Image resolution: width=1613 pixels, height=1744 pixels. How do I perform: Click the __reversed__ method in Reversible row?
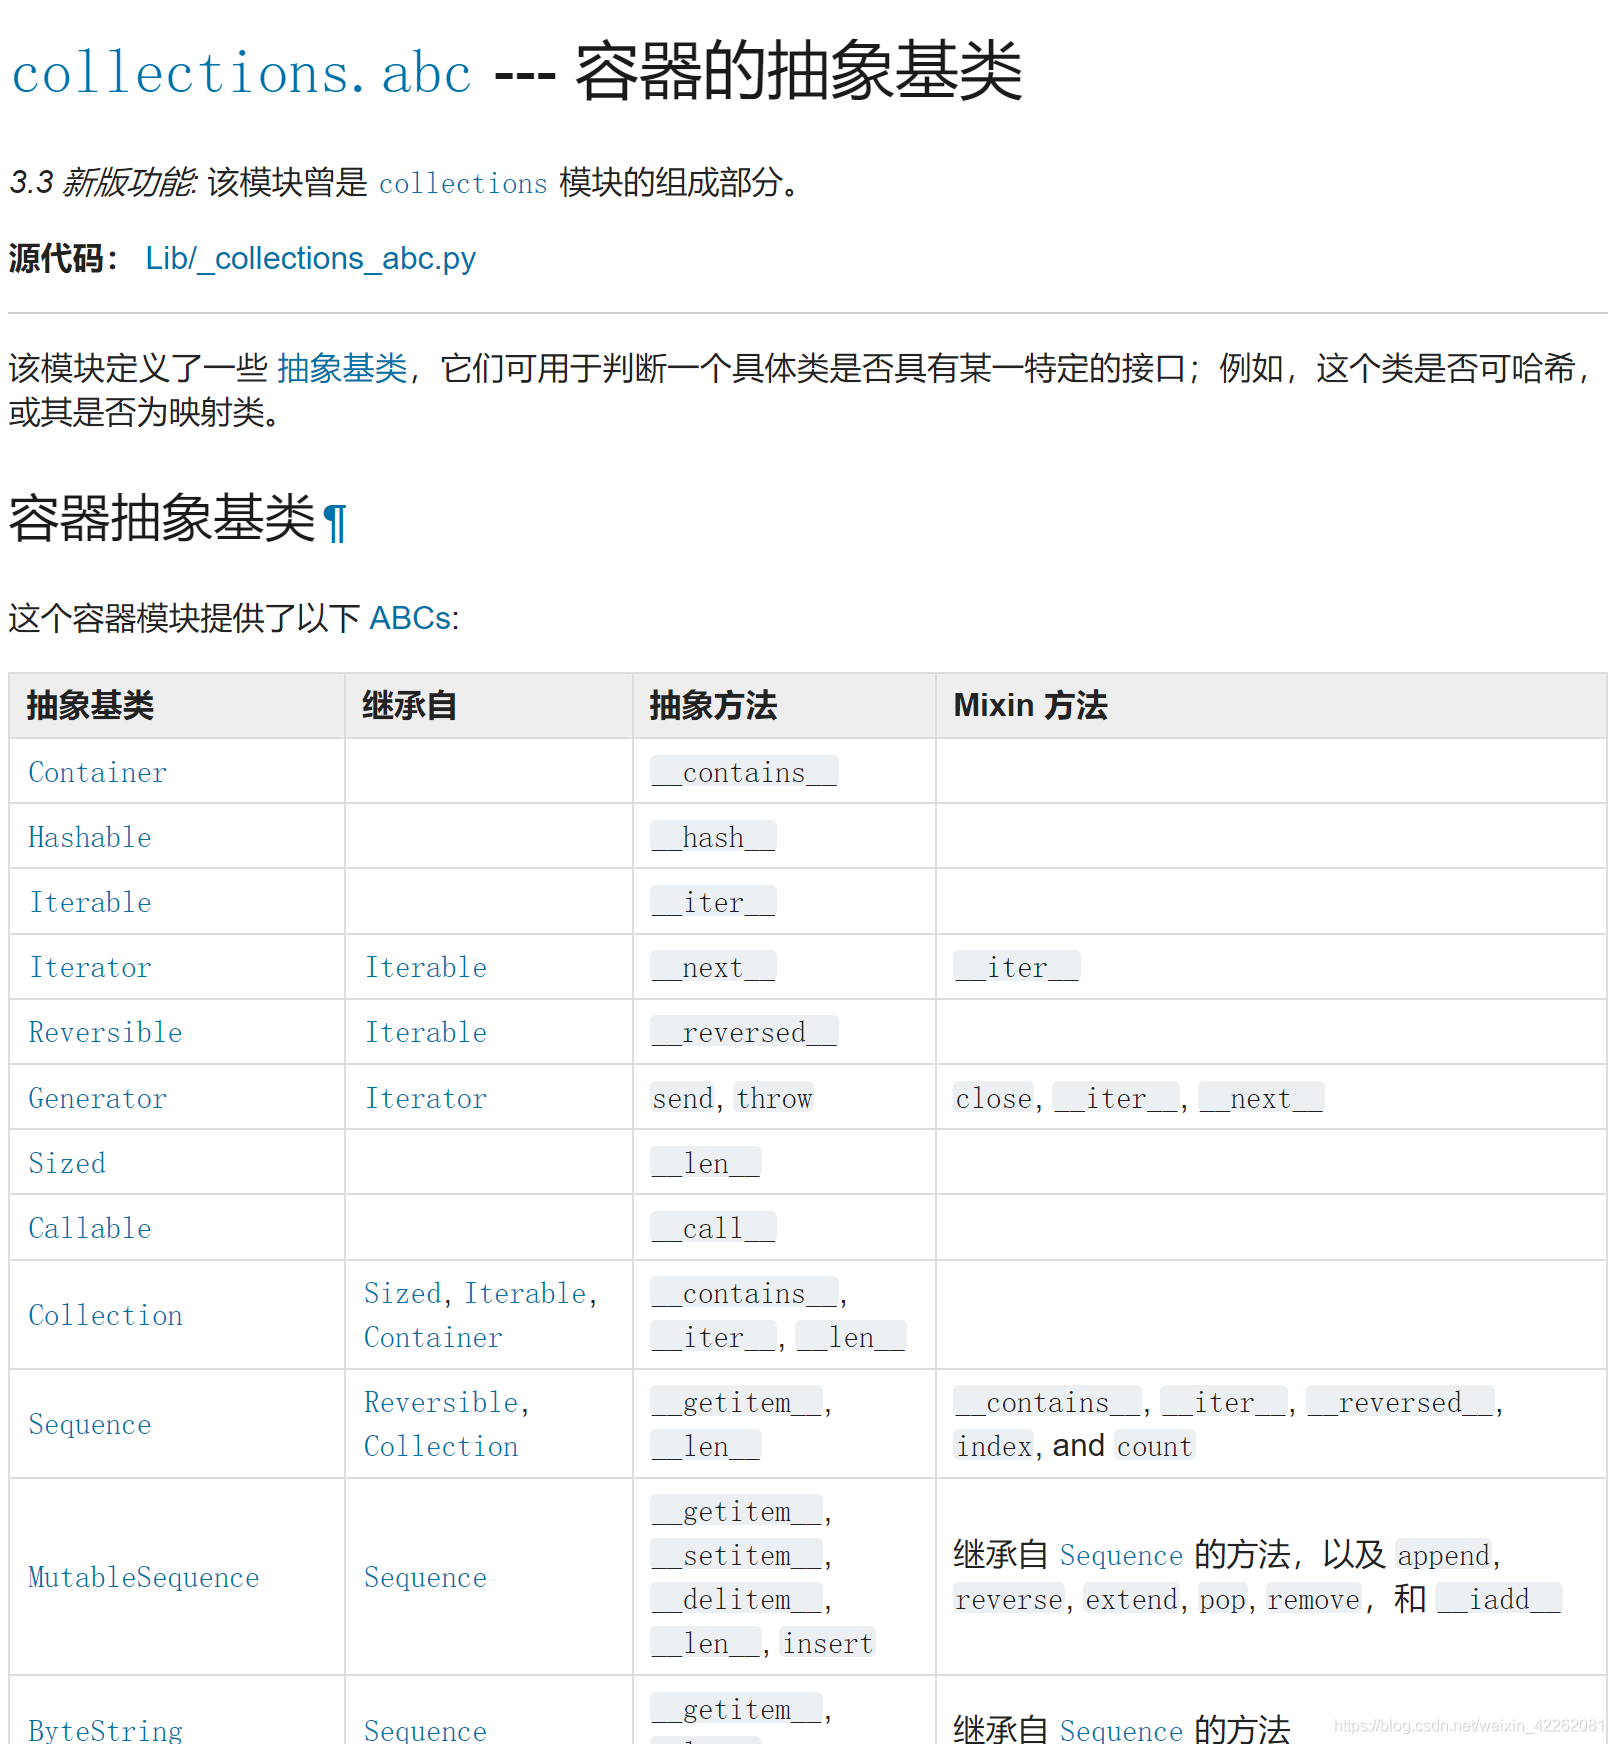tap(744, 1032)
